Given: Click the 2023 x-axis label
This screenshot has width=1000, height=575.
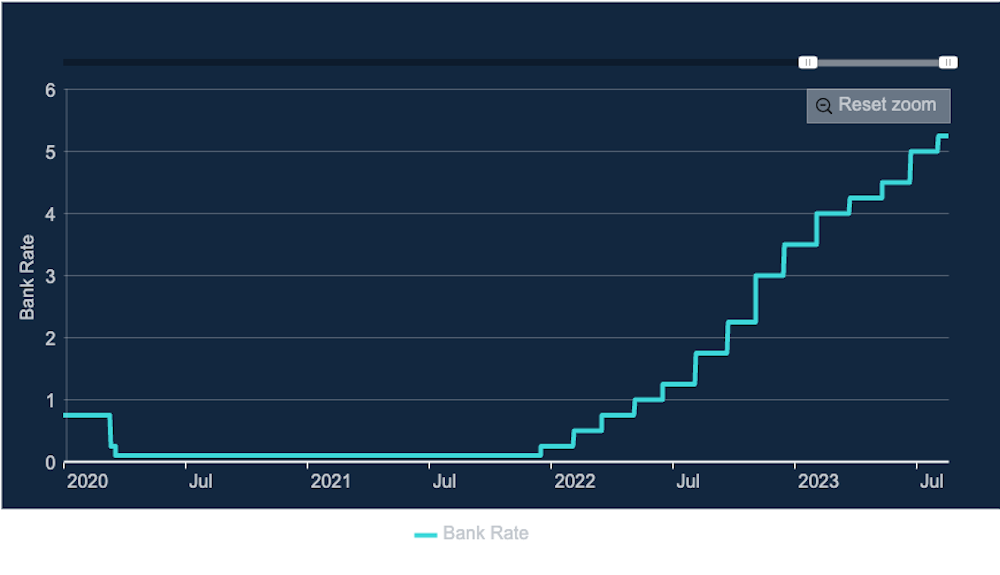Looking at the screenshot, I should pos(818,482).
